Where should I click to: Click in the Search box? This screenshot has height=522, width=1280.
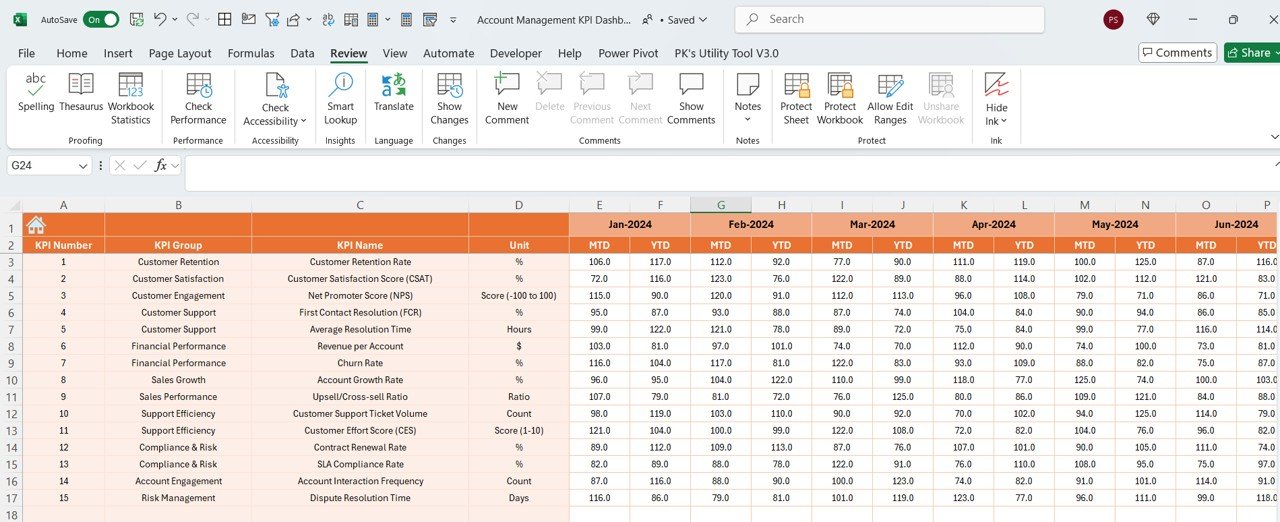click(890, 19)
